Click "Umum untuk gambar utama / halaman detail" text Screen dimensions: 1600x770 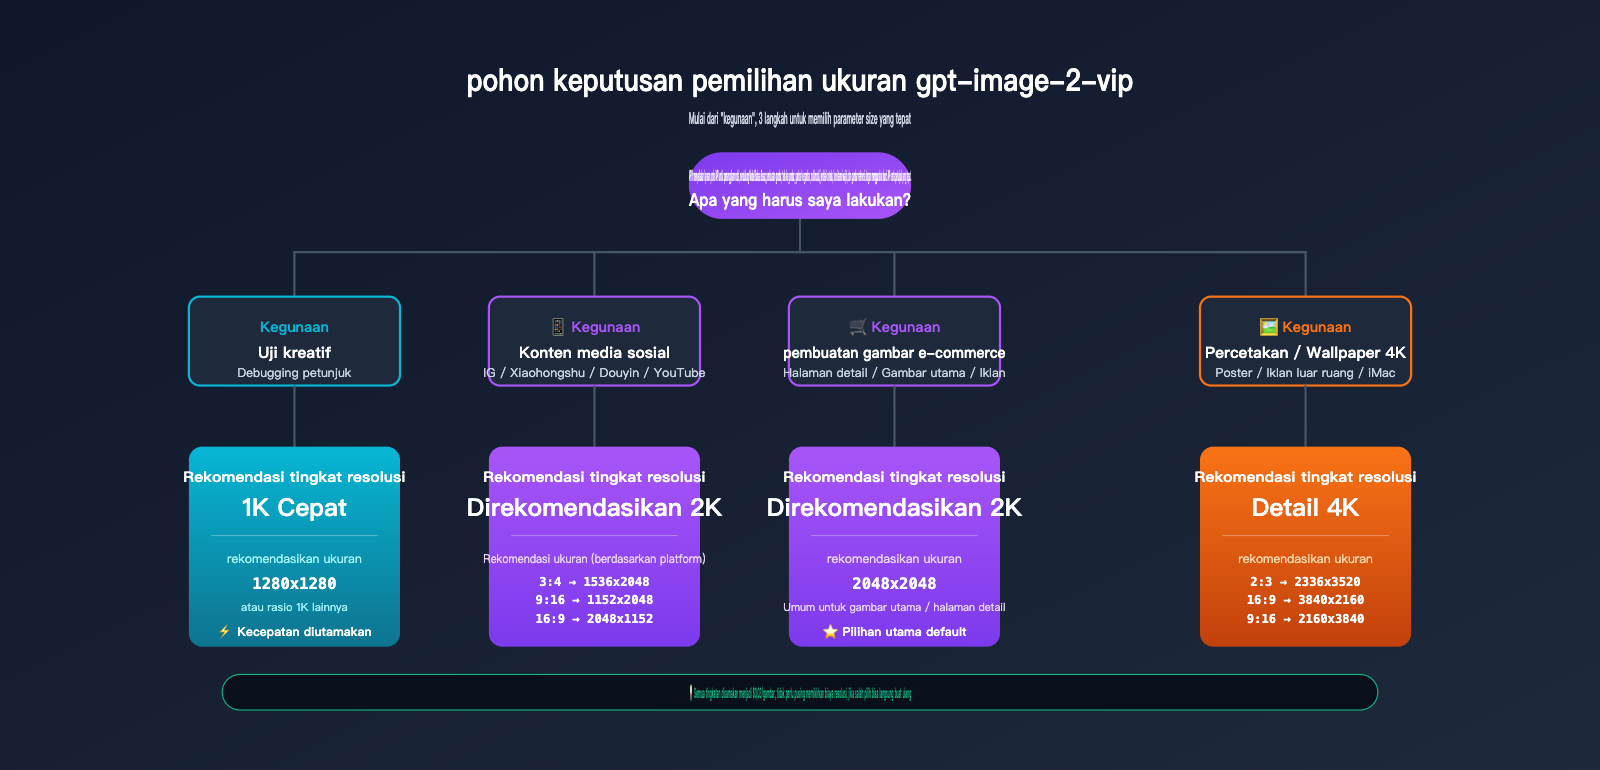coord(894,607)
